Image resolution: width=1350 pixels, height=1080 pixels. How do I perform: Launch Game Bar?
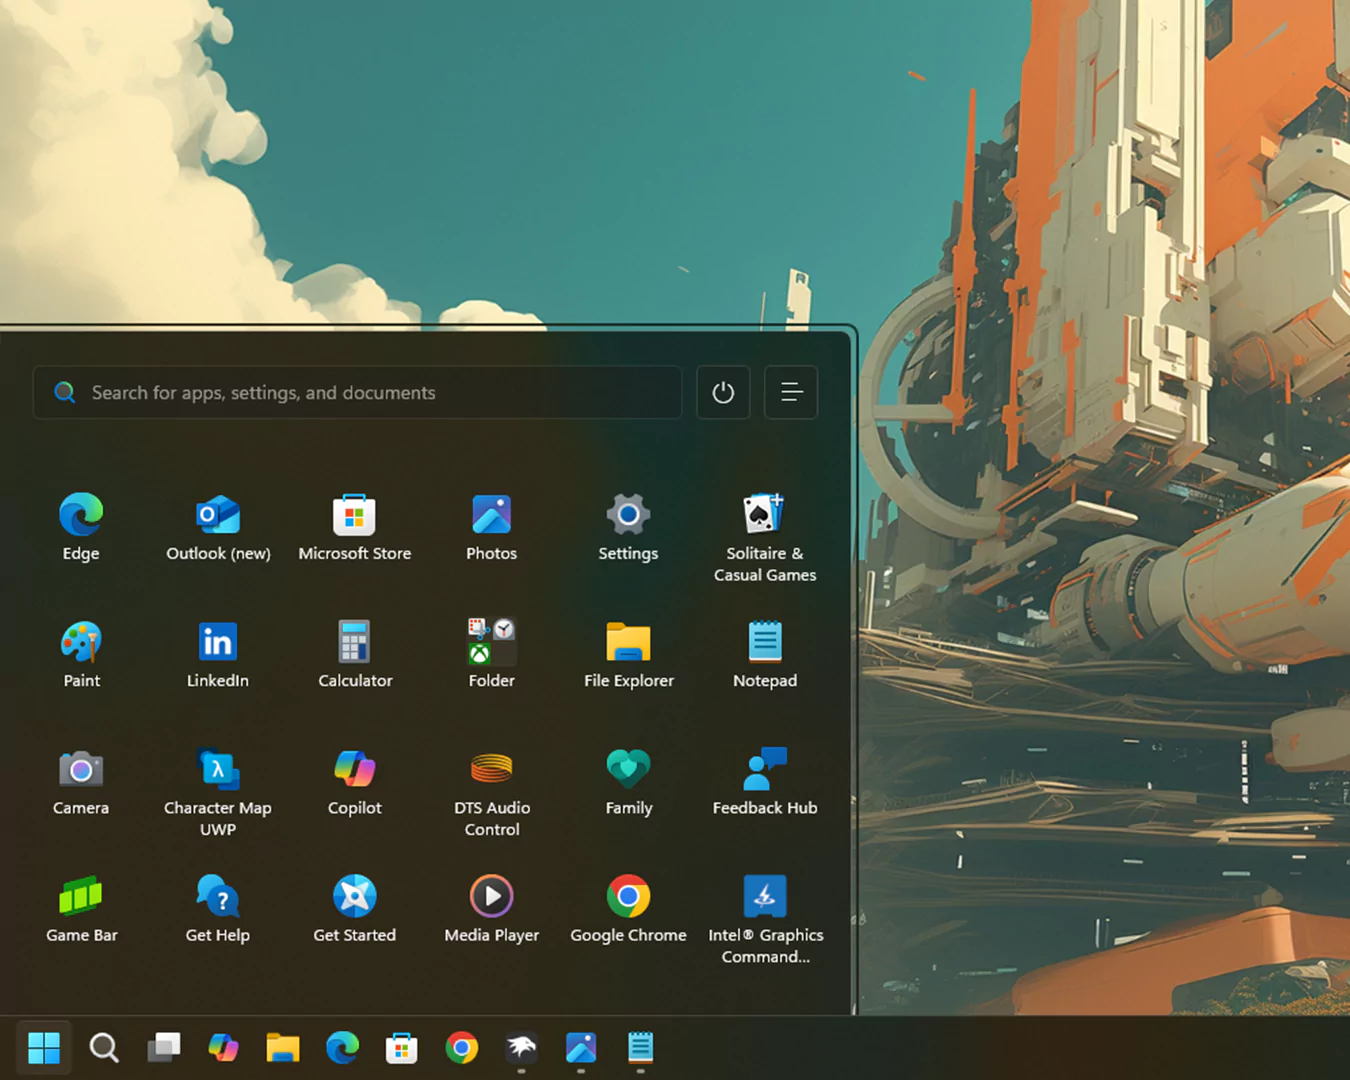(x=81, y=909)
